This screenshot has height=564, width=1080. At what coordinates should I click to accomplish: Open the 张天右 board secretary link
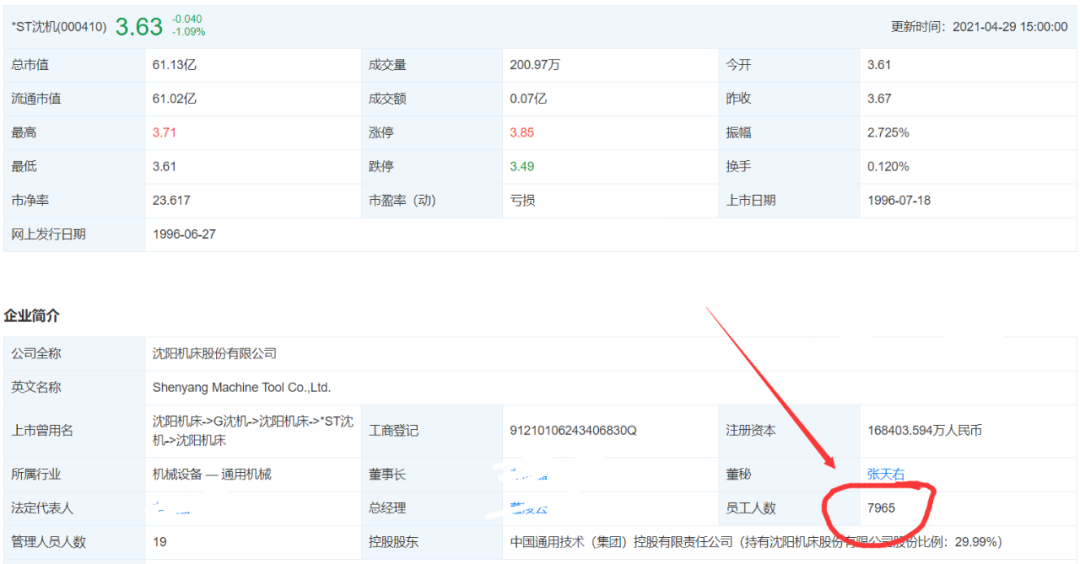pyautogui.click(x=886, y=474)
